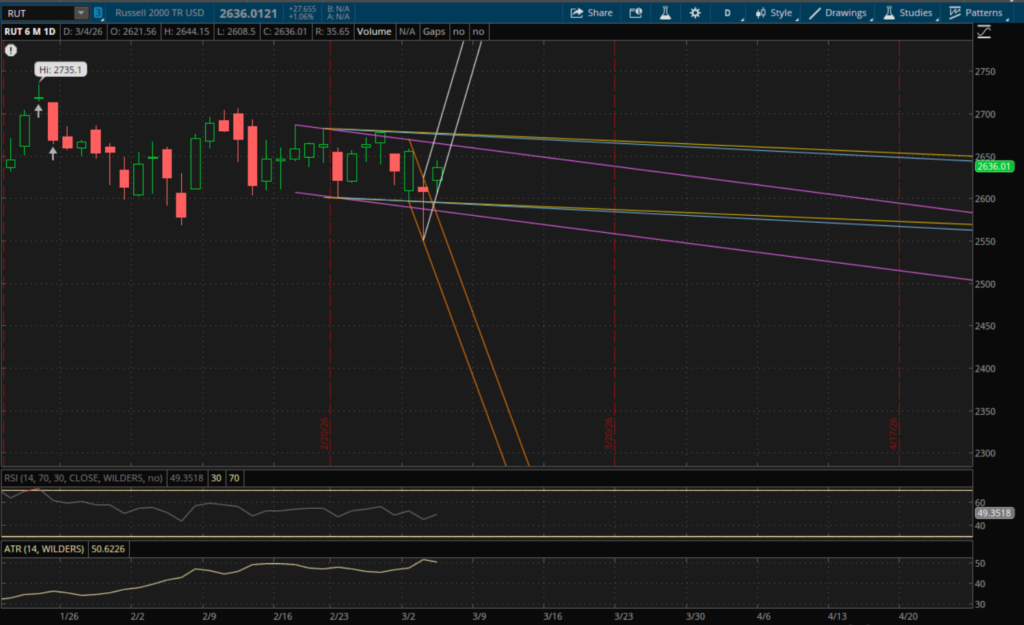Toggle the Gaps setting label
Screen dimensions: 1024x625
pos(433,32)
